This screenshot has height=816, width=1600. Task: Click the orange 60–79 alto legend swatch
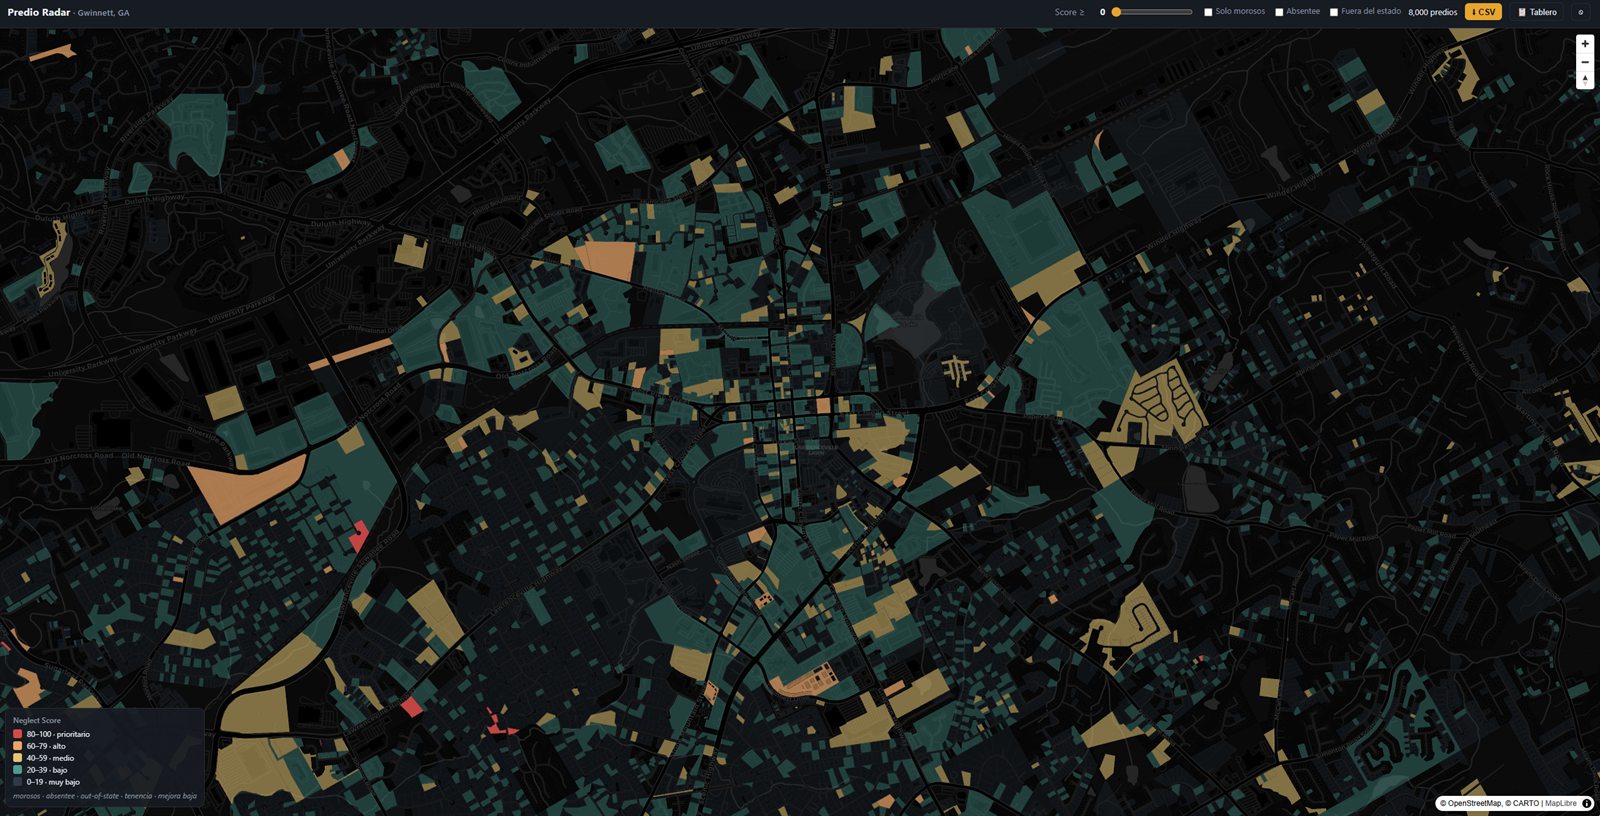pyautogui.click(x=18, y=746)
